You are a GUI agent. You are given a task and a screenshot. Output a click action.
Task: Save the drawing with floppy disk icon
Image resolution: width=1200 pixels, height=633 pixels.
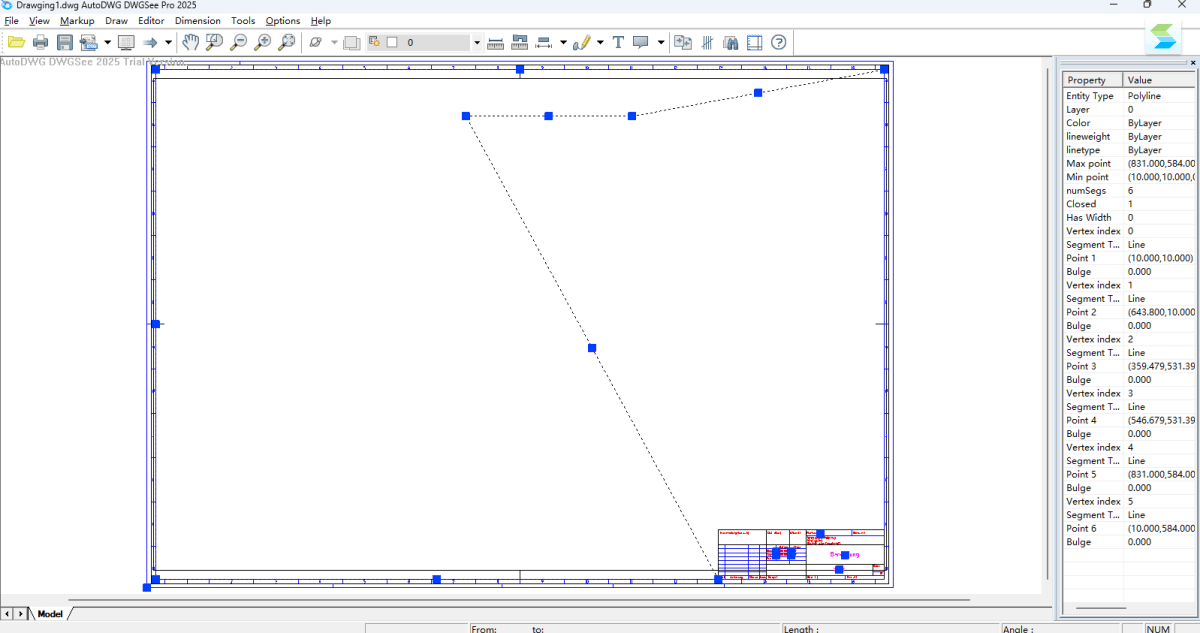click(65, 42)
